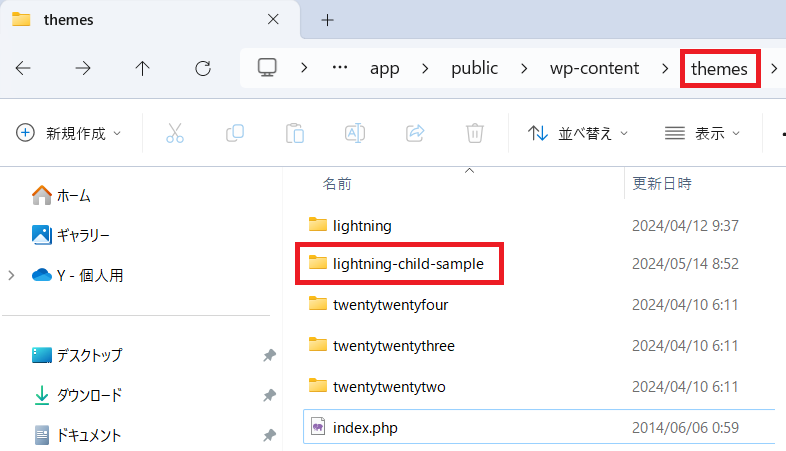Click the index.php file icon
786x451 pixels.
click(318, 427)
